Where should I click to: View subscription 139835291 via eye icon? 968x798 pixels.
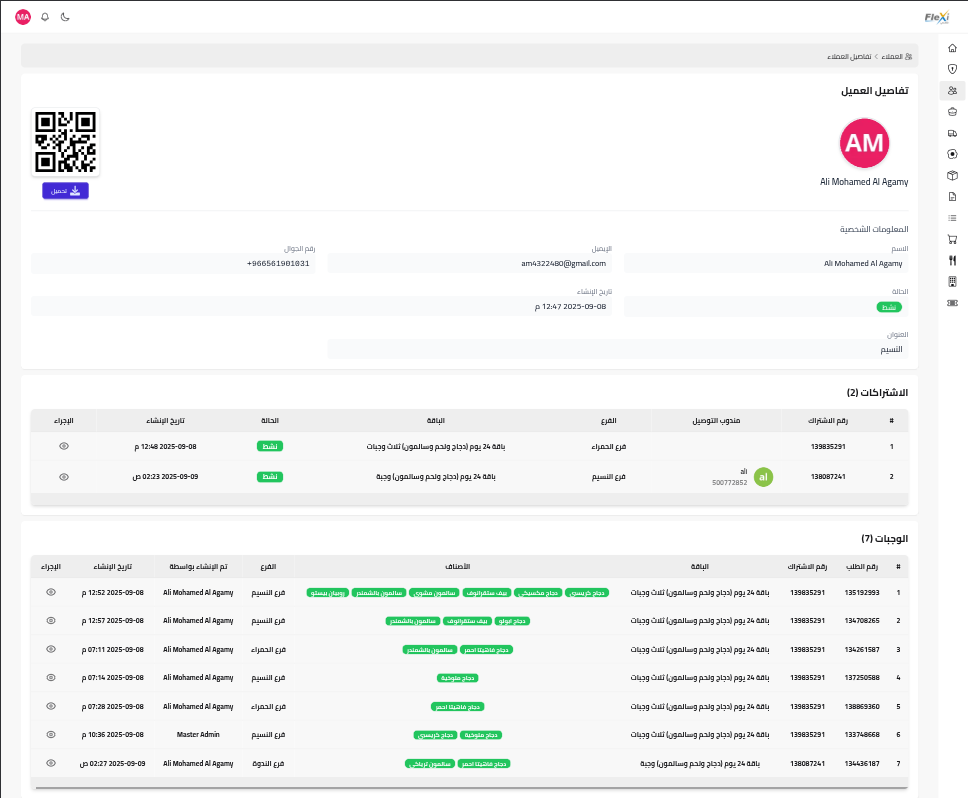64,446
